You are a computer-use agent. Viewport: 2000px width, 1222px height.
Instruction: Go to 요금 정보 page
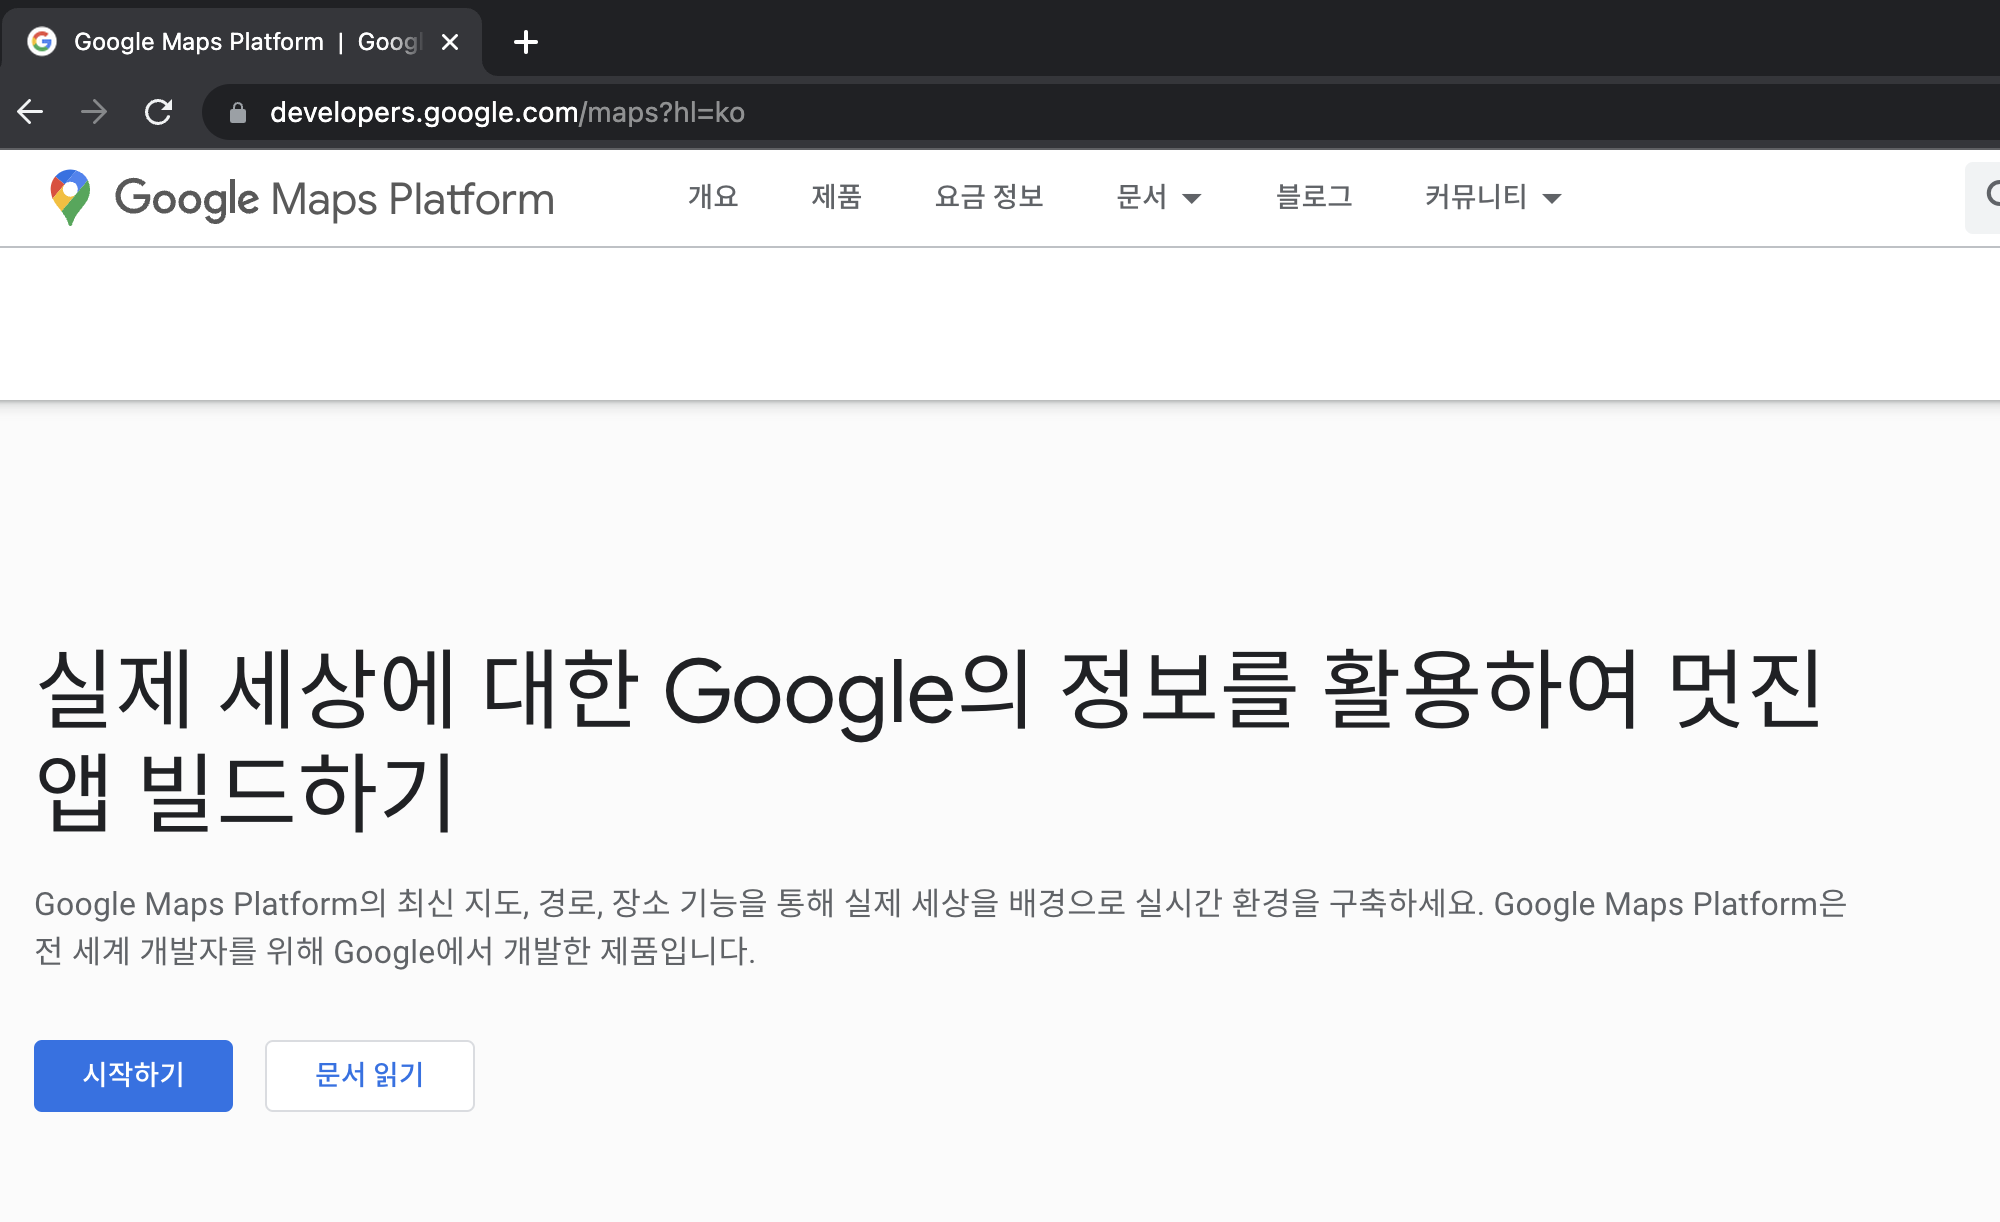(988, 197)
